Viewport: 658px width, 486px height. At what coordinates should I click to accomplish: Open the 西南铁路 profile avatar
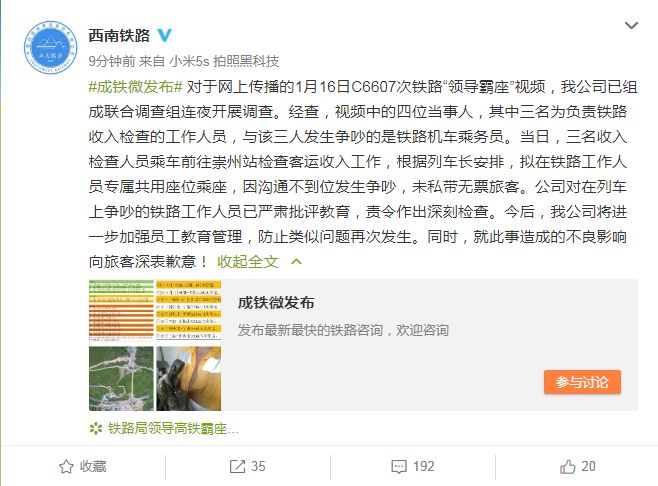[x=51, y=47]
